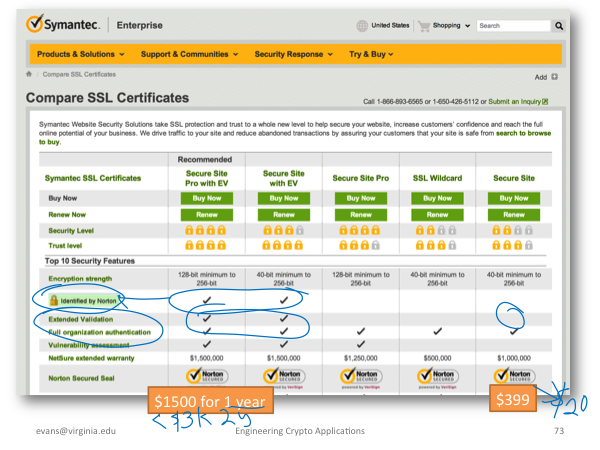The width and height of the screenshot is (600, 450).
Task: Click the search magnifier button
Action: [x=559, y=26]
